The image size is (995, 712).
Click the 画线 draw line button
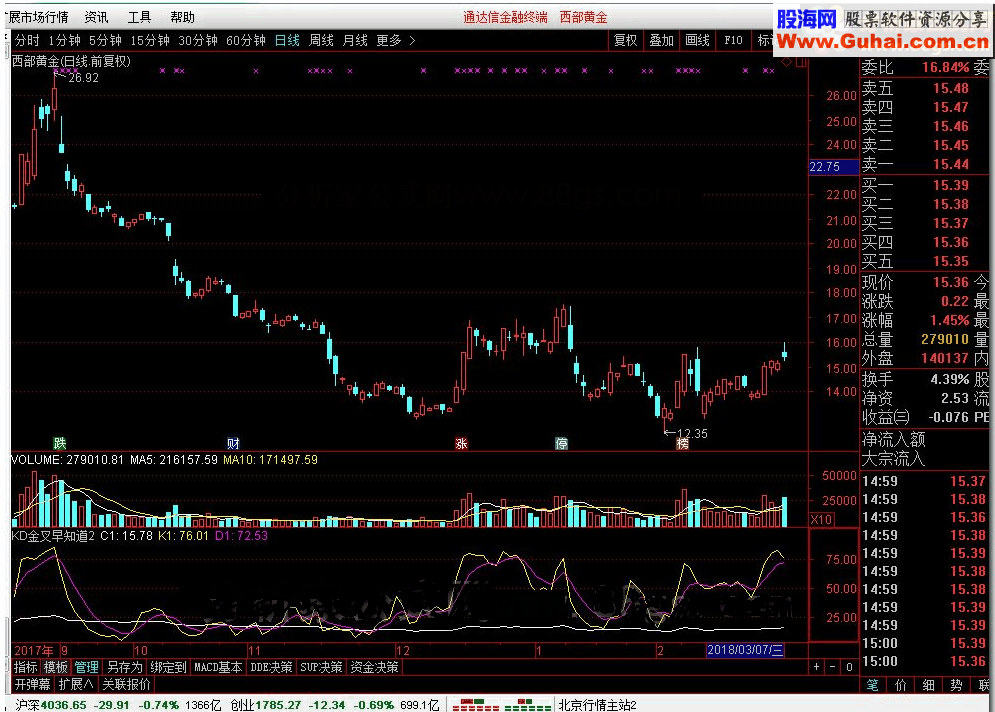[x=697, y=41]
